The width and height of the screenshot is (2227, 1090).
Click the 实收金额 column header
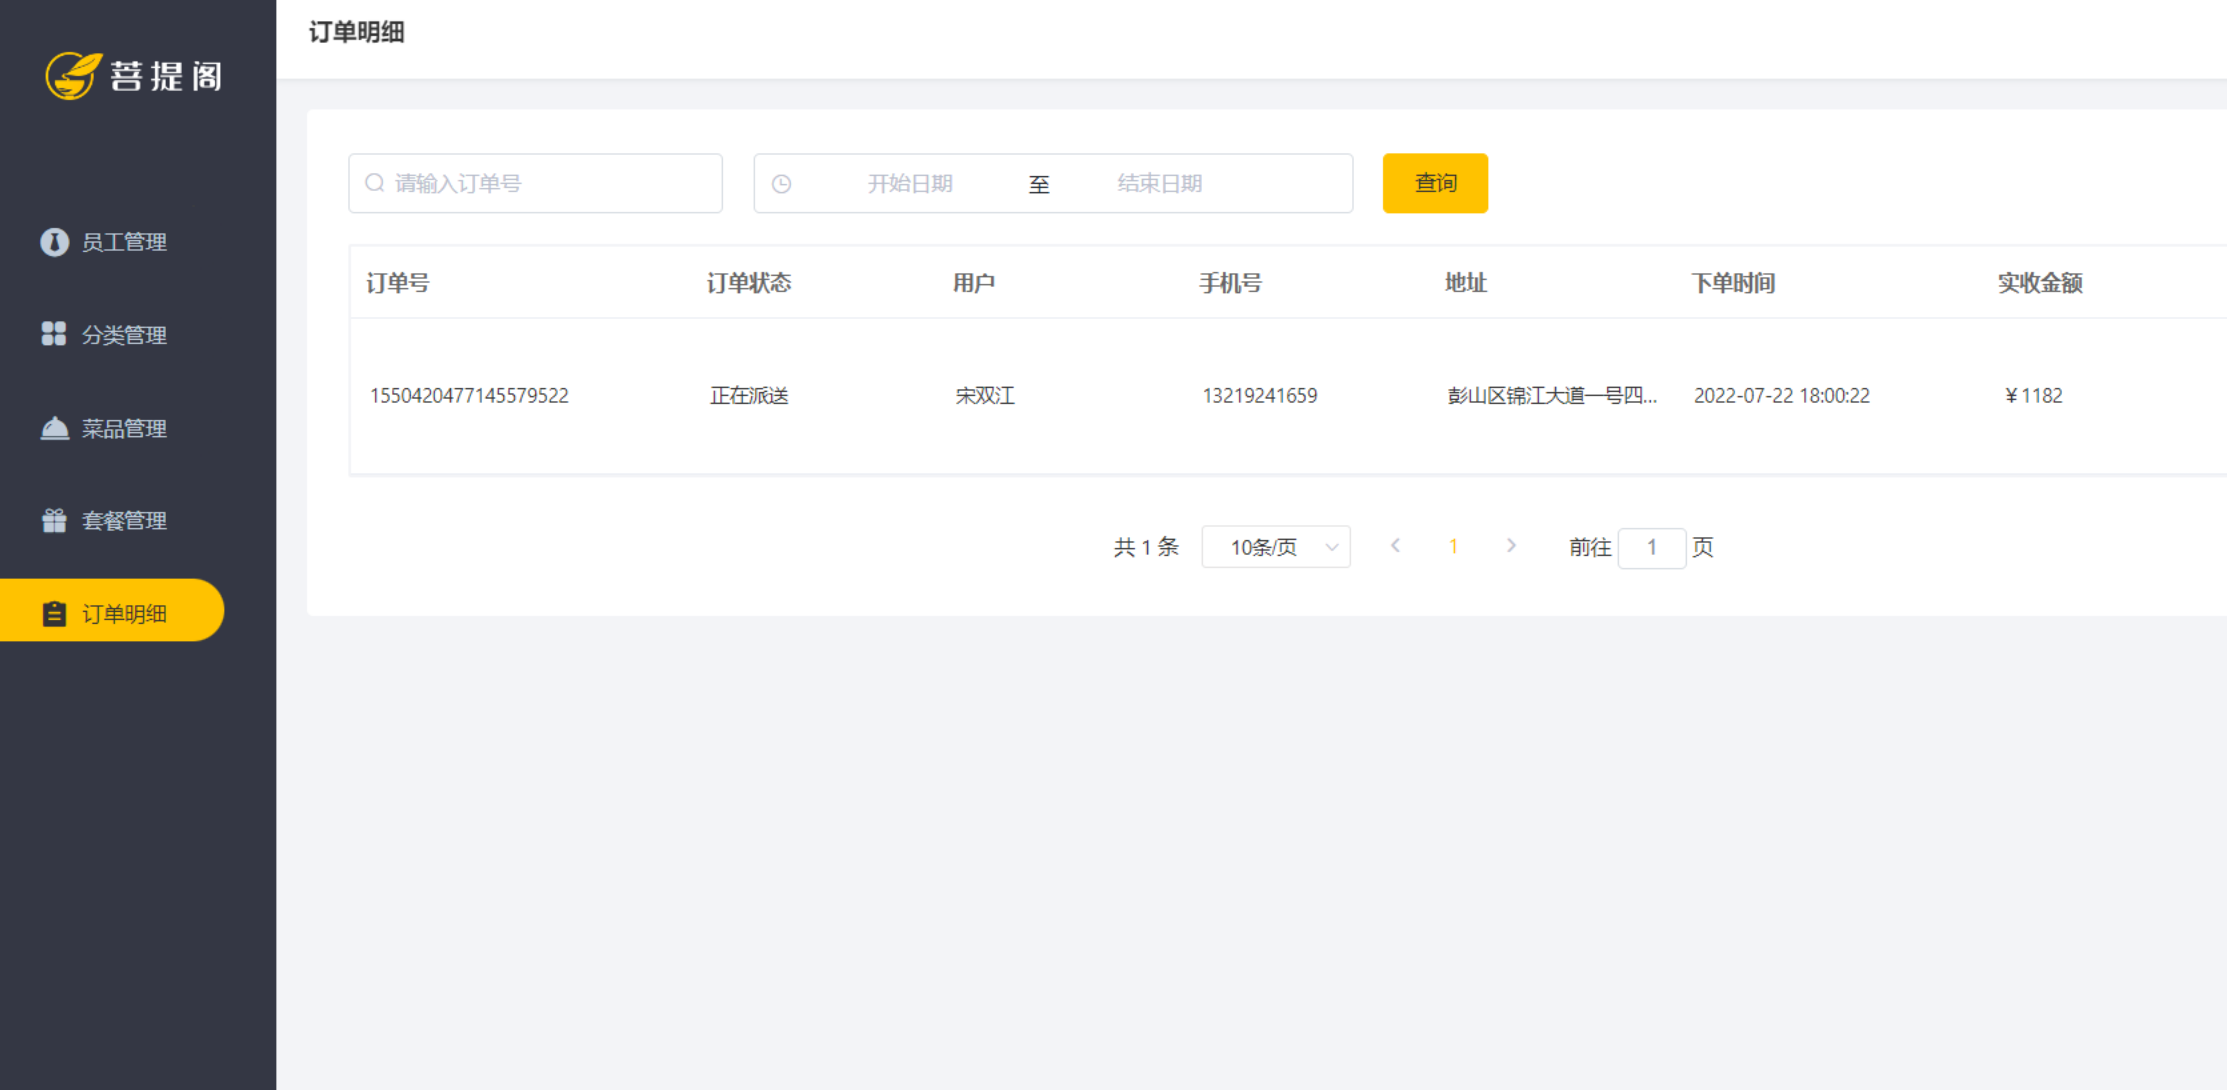[x=2040, y=283]
